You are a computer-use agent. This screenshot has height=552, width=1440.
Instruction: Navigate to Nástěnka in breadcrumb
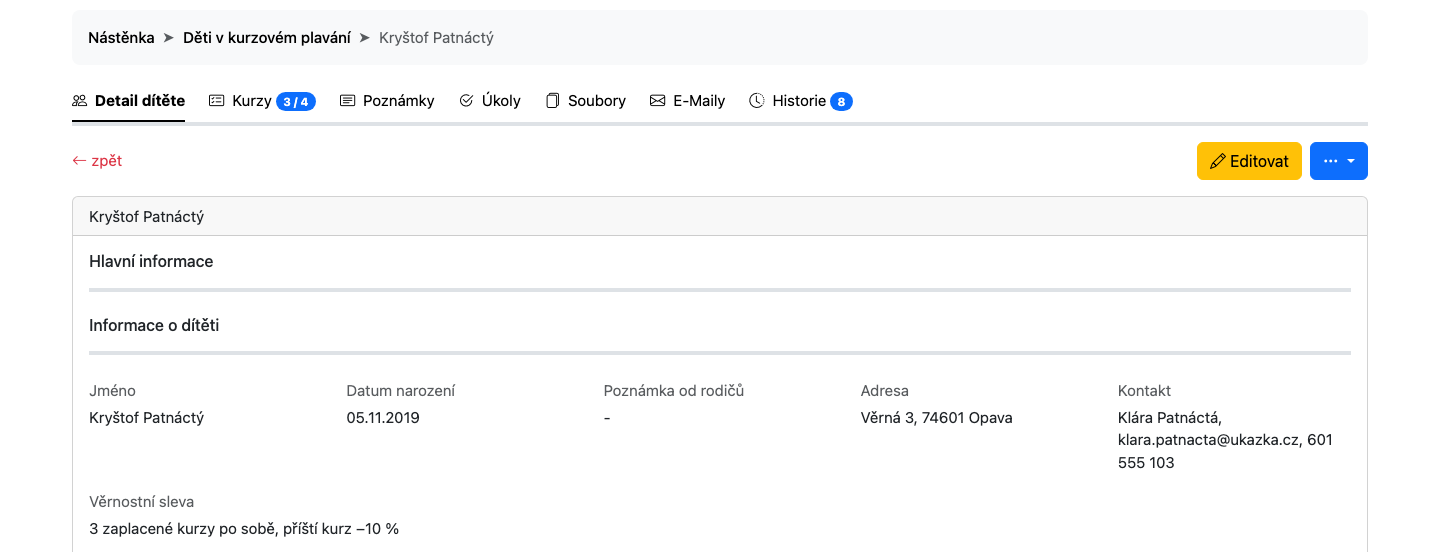(x=121, y=38)
